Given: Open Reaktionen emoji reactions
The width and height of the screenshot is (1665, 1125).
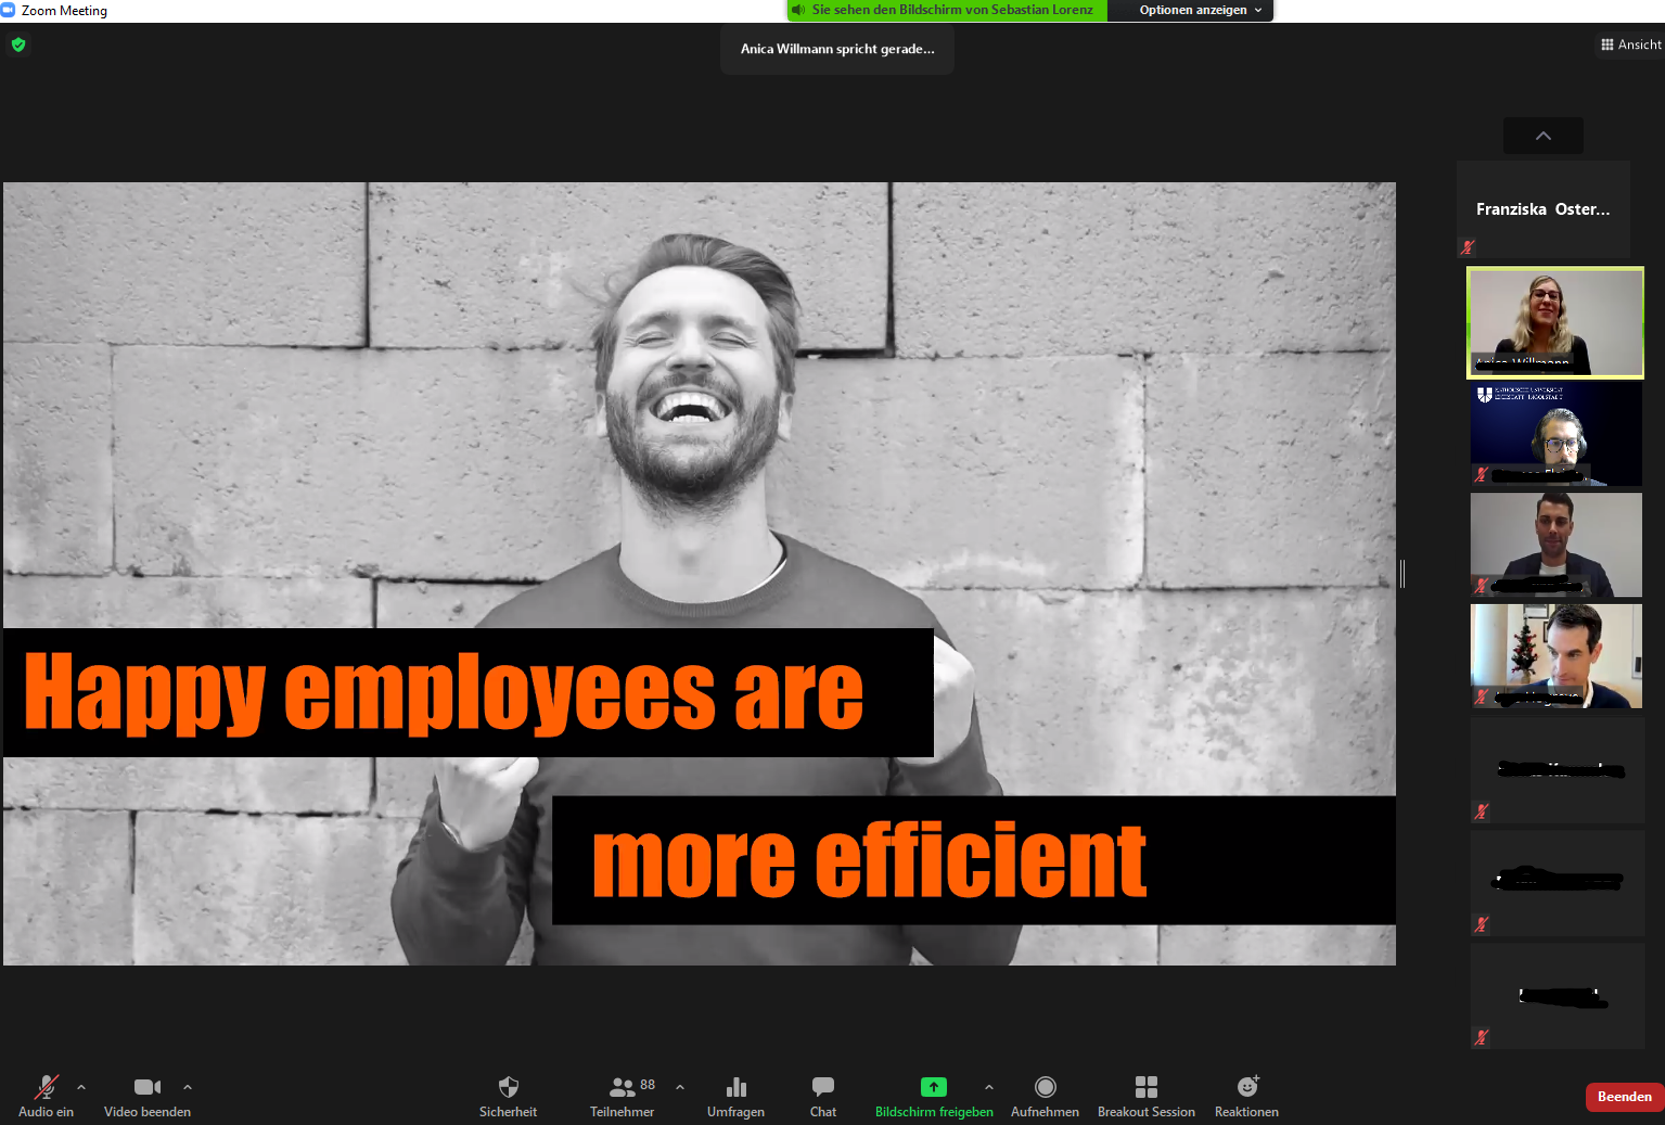Looking at the screenshot, I should pos(1246,1088).
